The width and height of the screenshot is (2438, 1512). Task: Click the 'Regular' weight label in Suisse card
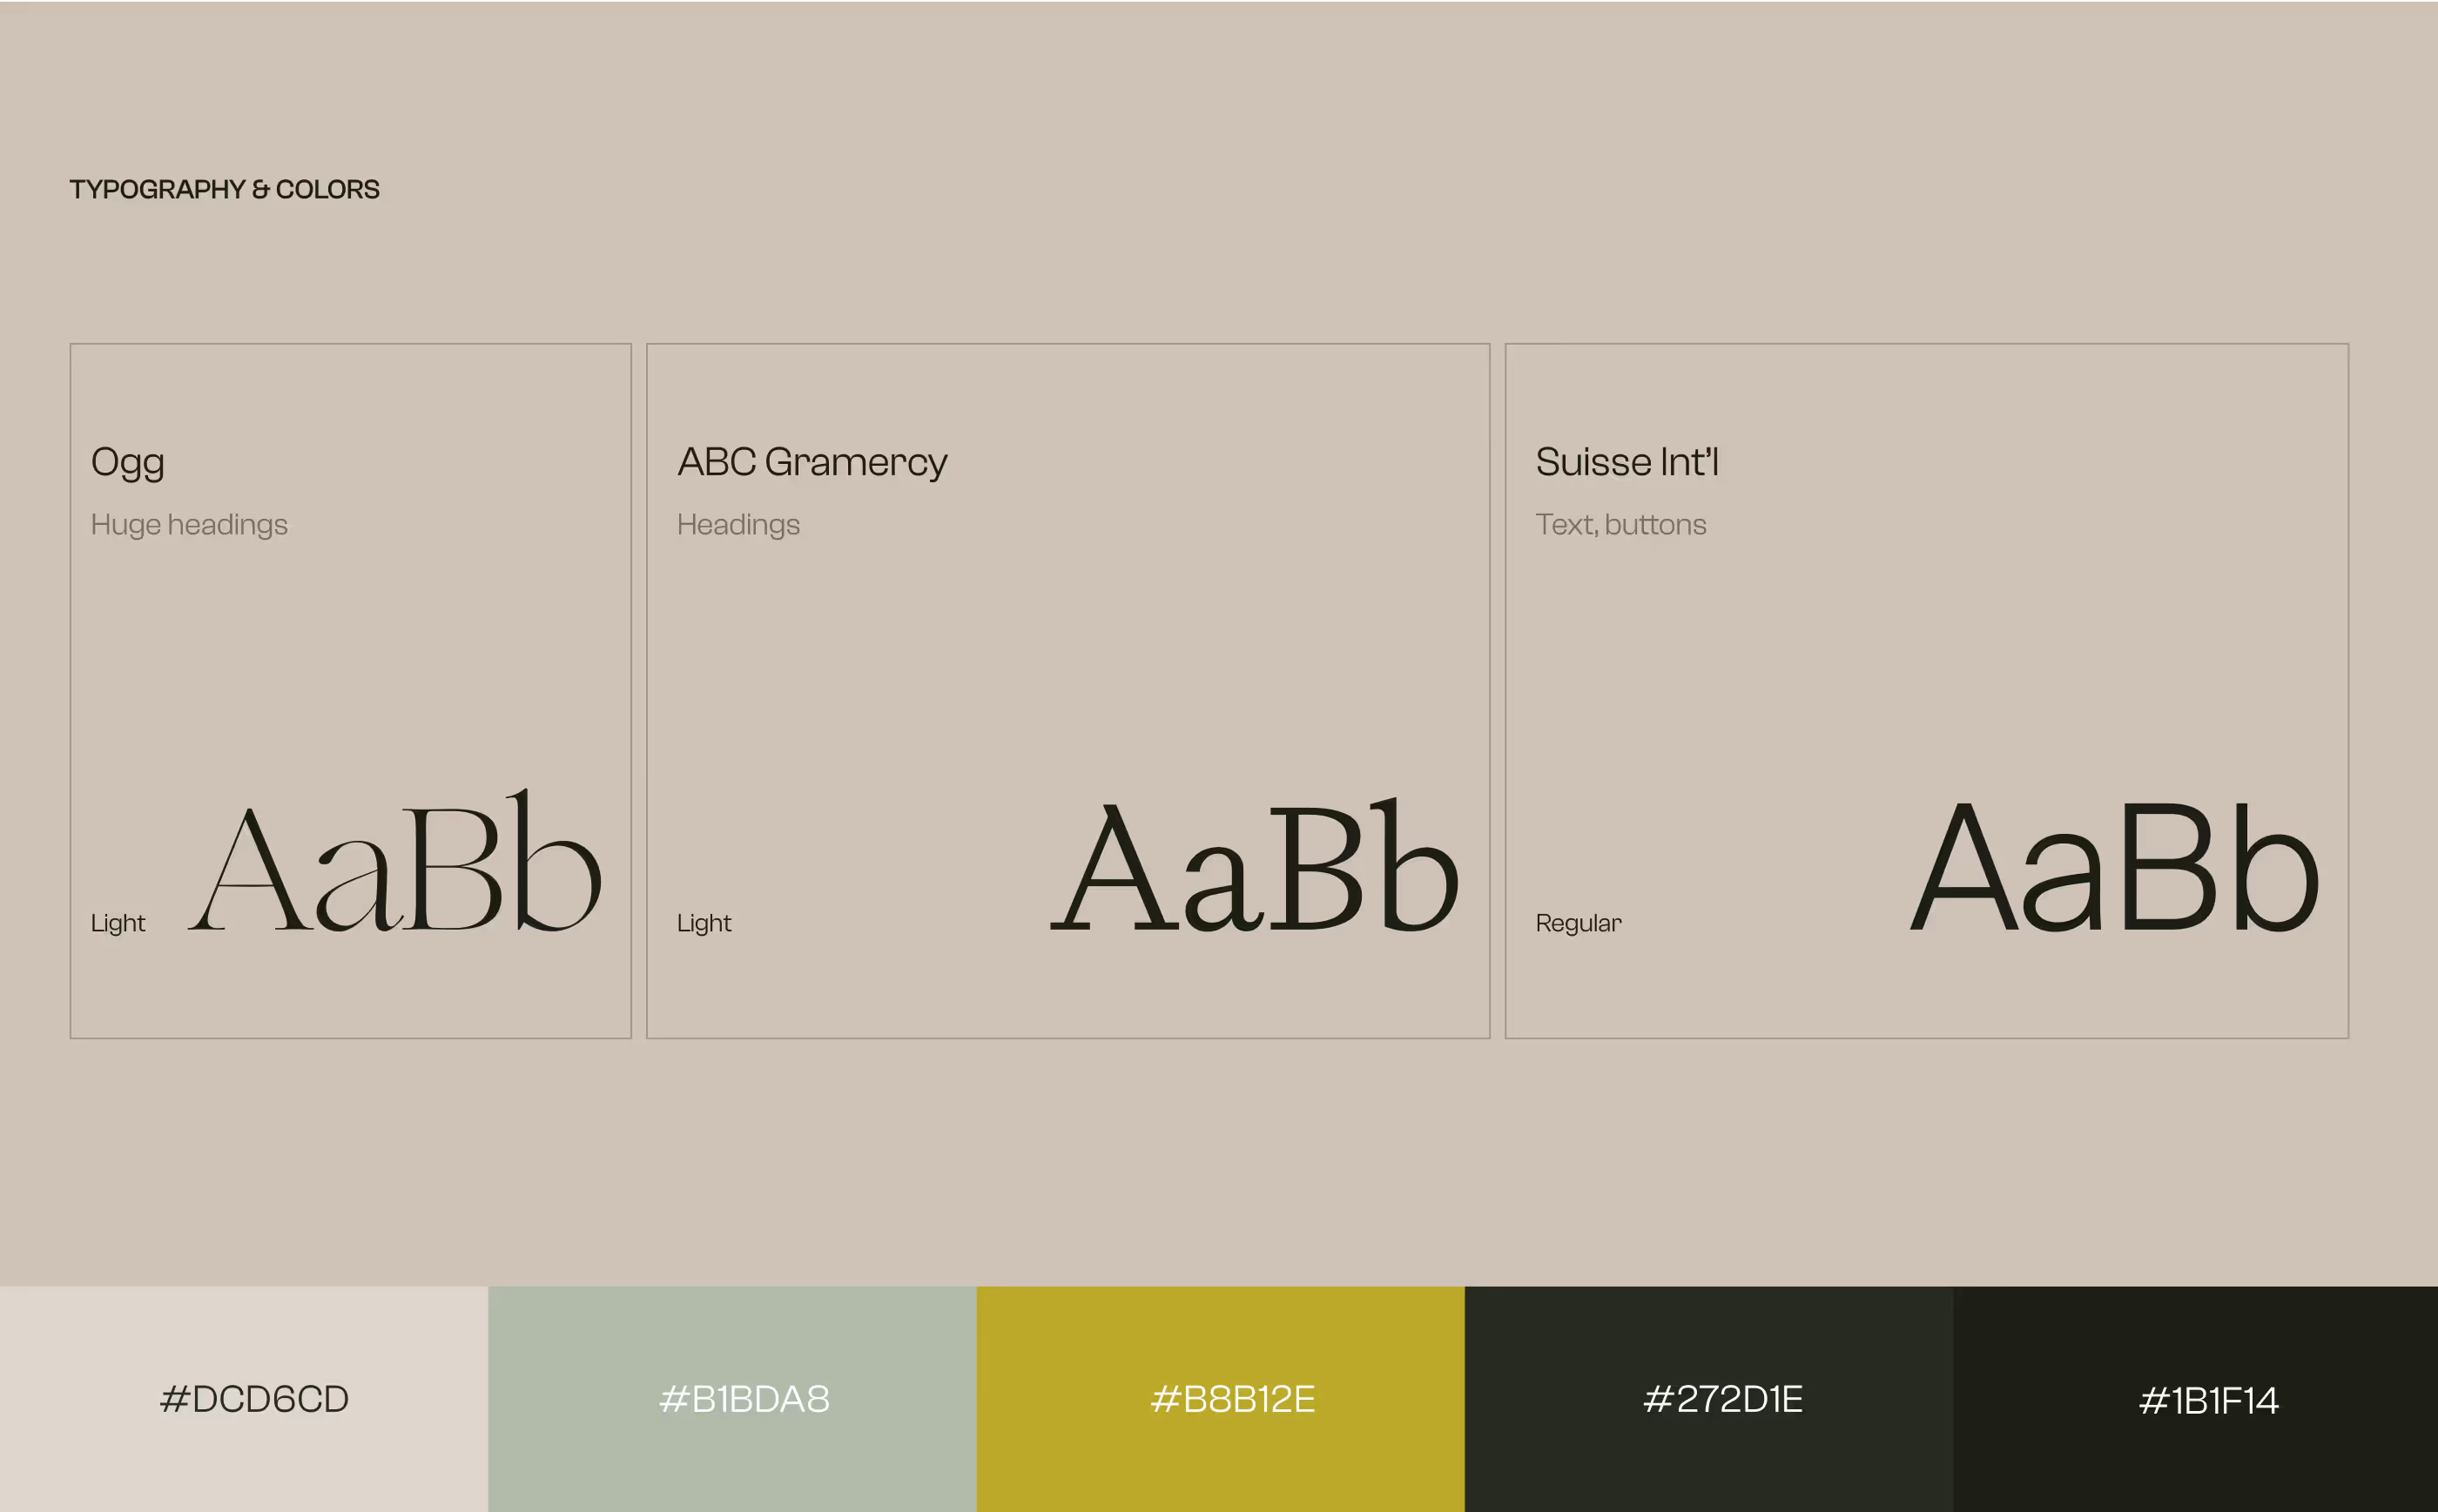click(x=1579, y=923)
